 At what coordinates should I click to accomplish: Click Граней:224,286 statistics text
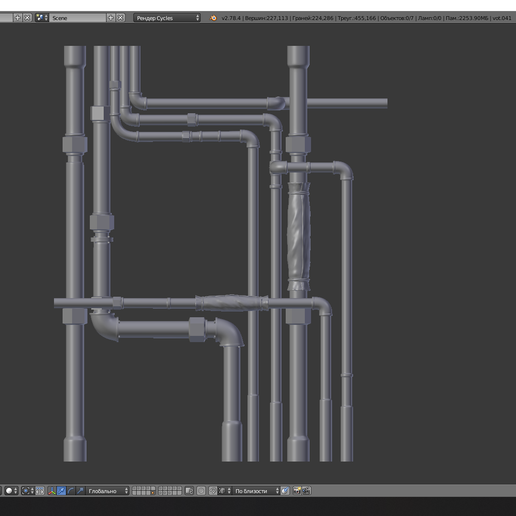pyautogui.click(x=313, y=18)
